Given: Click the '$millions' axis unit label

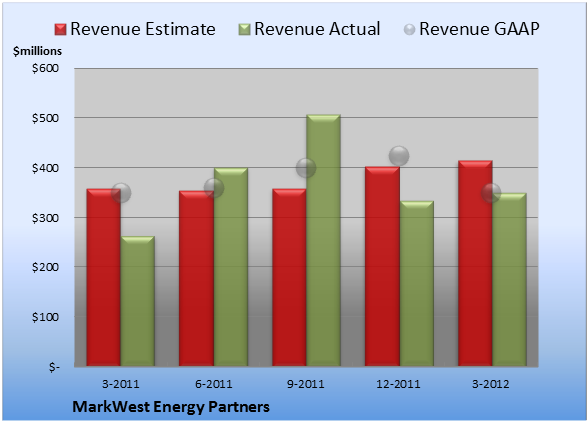Looking at the screenshot, I should 37,51.
